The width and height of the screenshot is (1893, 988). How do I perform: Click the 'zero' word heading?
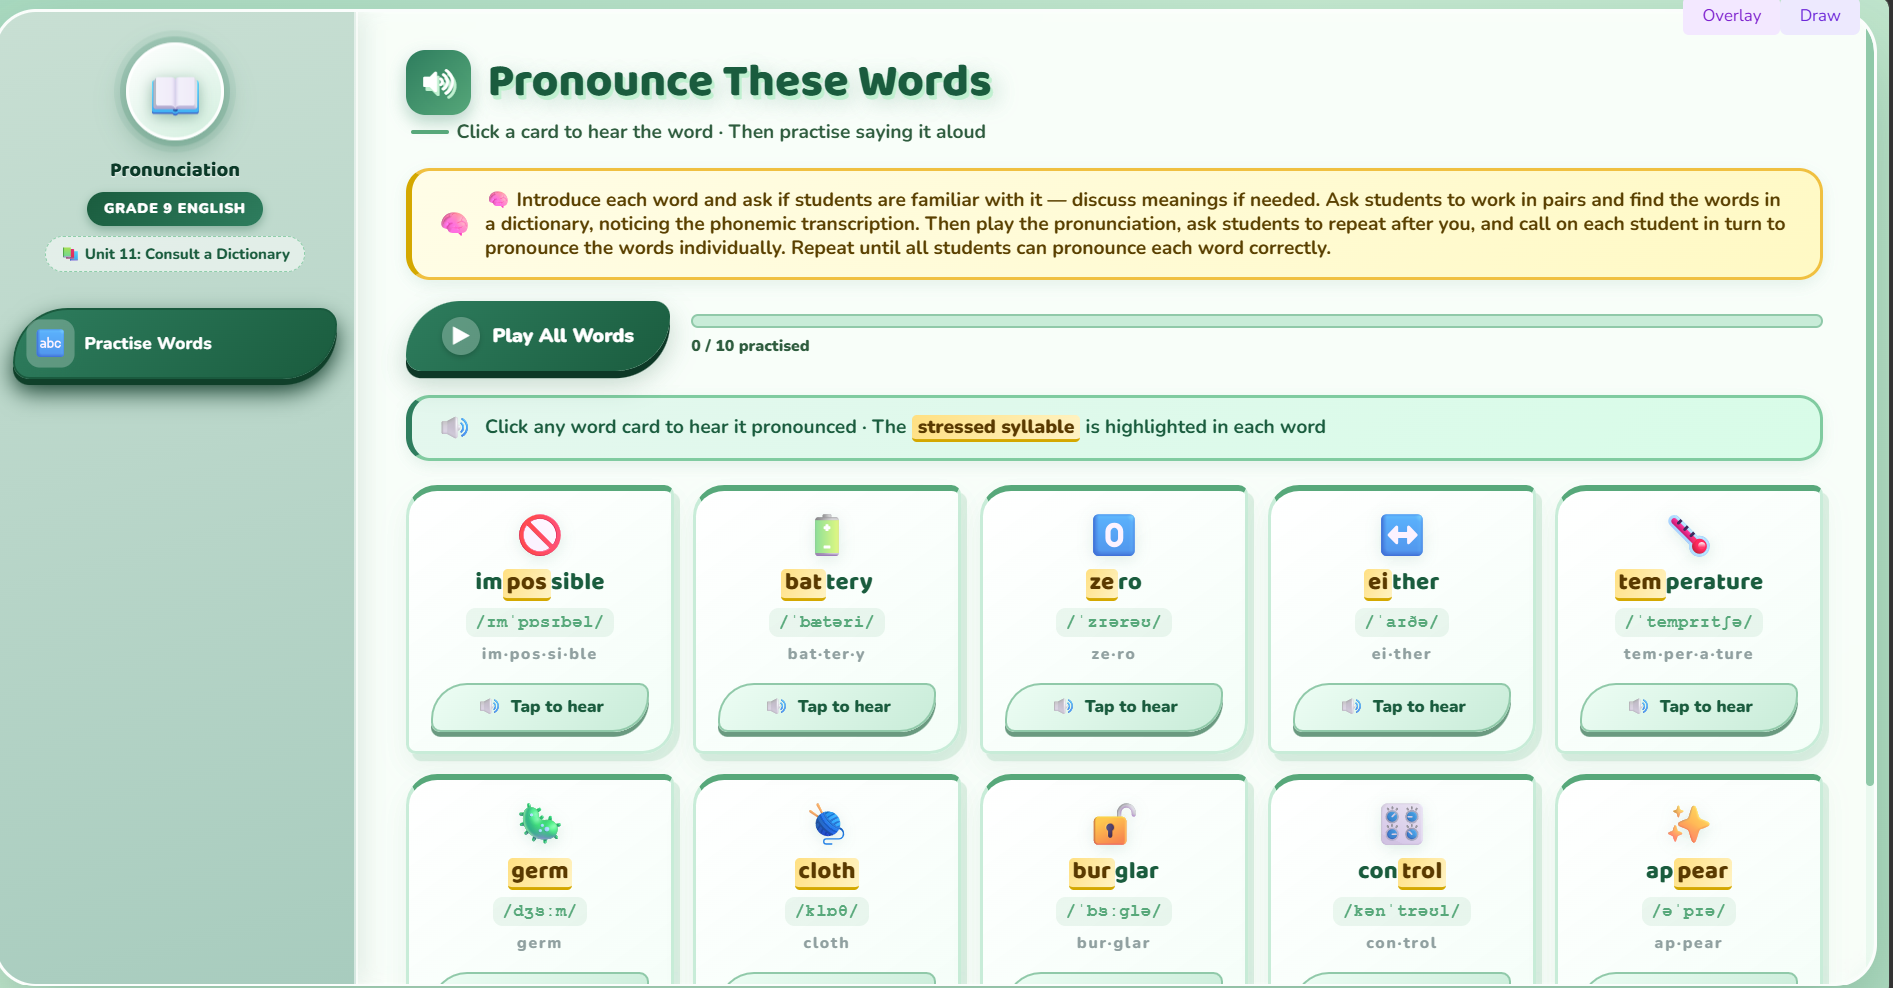pos(1114,582)
